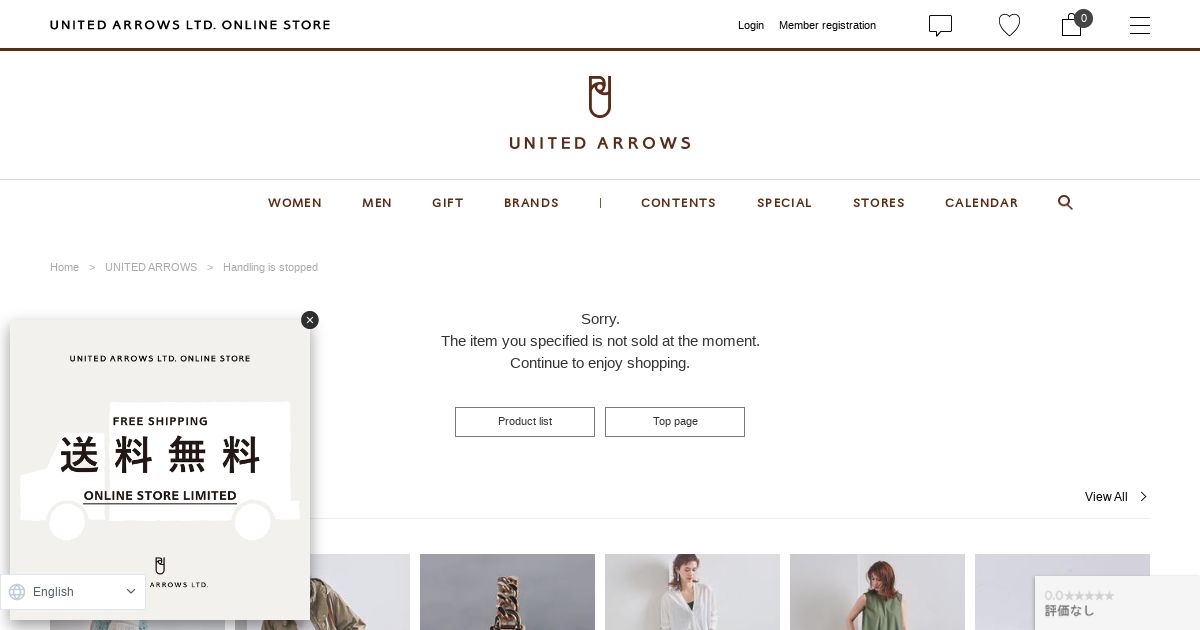
Task: Open the chat message icon
Action: tap(940, 25)
